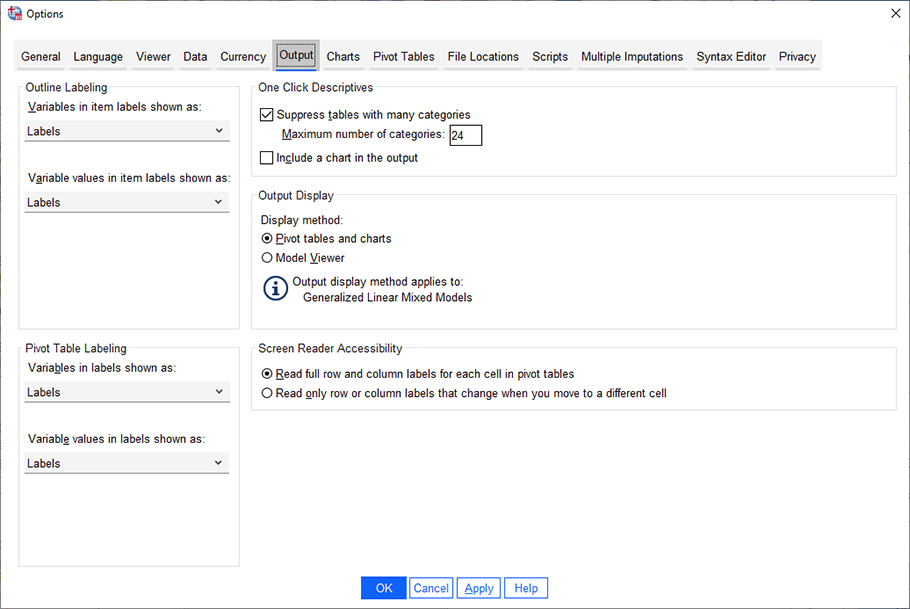Choose Read only row or column labels that change

266,394
